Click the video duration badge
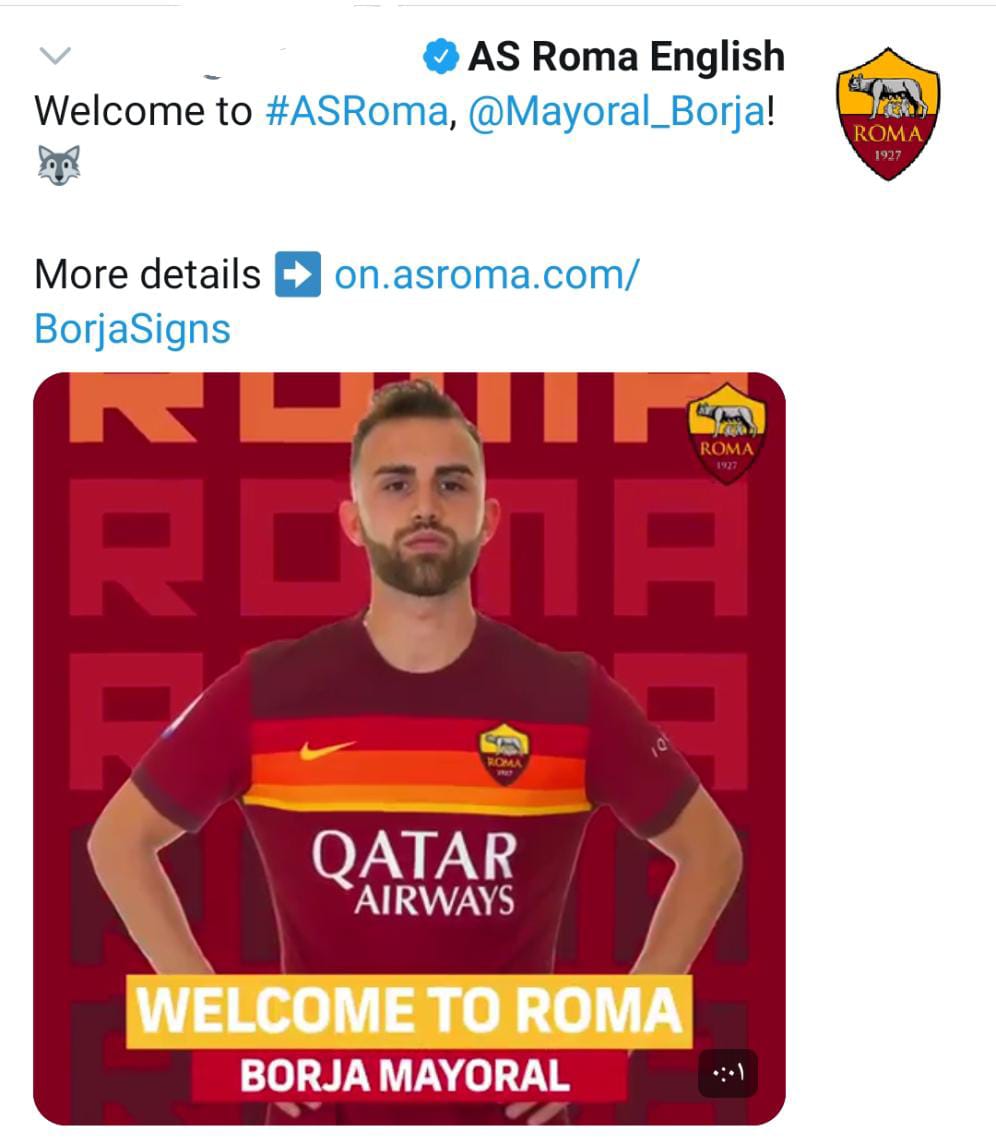The image size is (996, 1140). pos(728,1073)
